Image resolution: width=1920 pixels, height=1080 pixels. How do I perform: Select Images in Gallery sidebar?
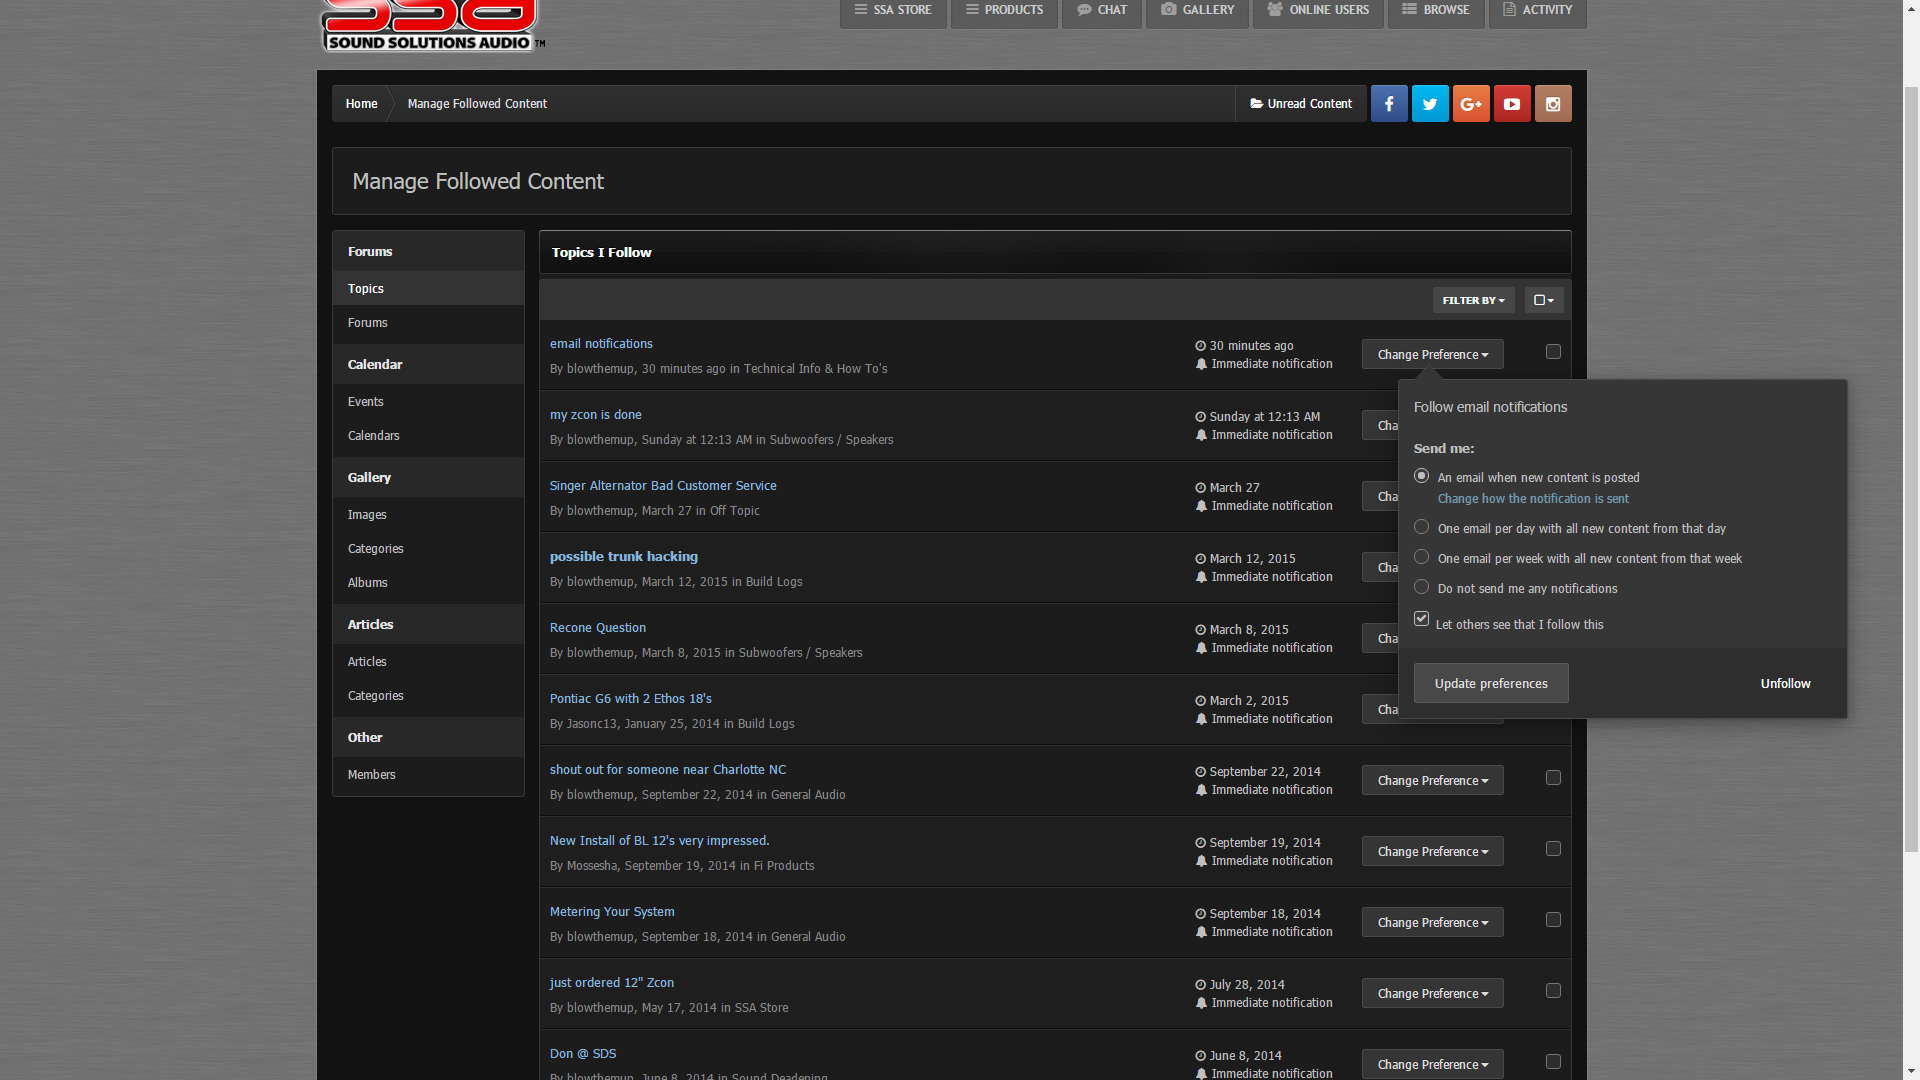[428, 515]
